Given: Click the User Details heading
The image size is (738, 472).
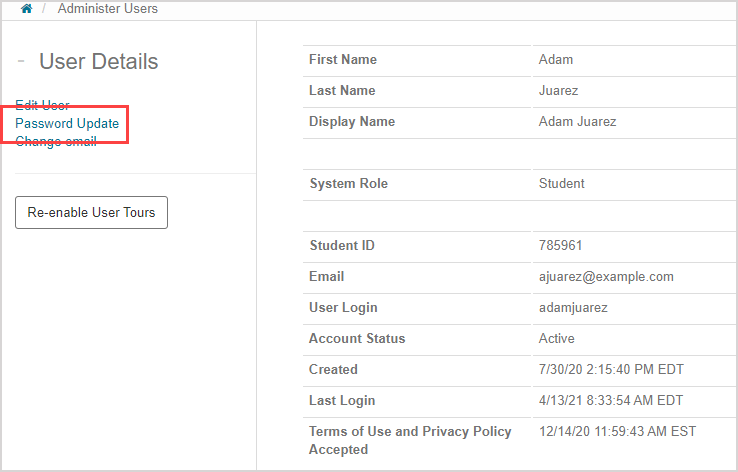Looking at the screenshot, I should coord(98,62).
